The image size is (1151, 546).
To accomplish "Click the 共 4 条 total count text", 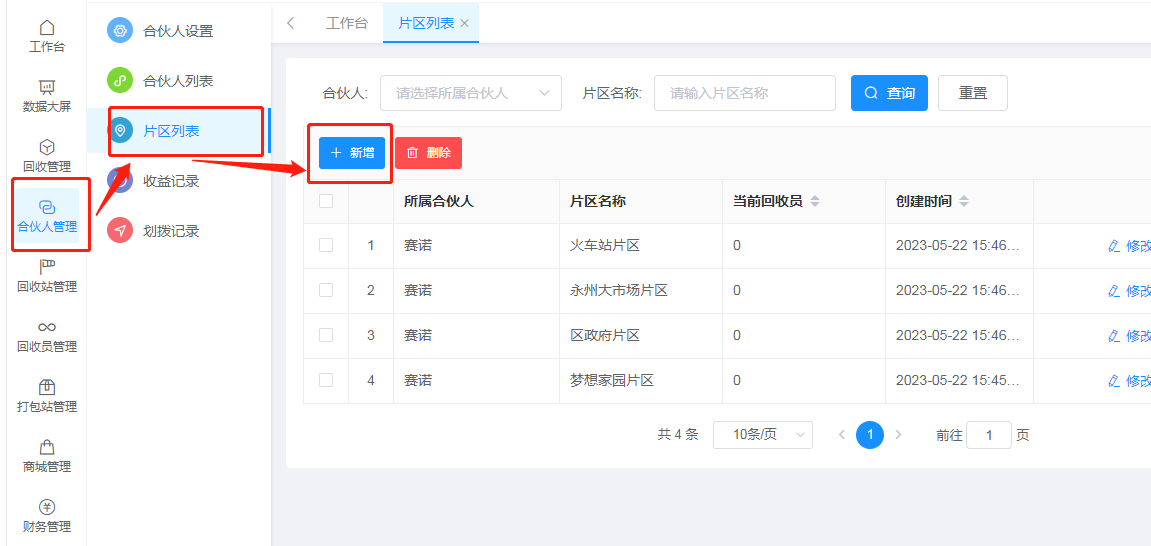I will (x=678, y=434).
